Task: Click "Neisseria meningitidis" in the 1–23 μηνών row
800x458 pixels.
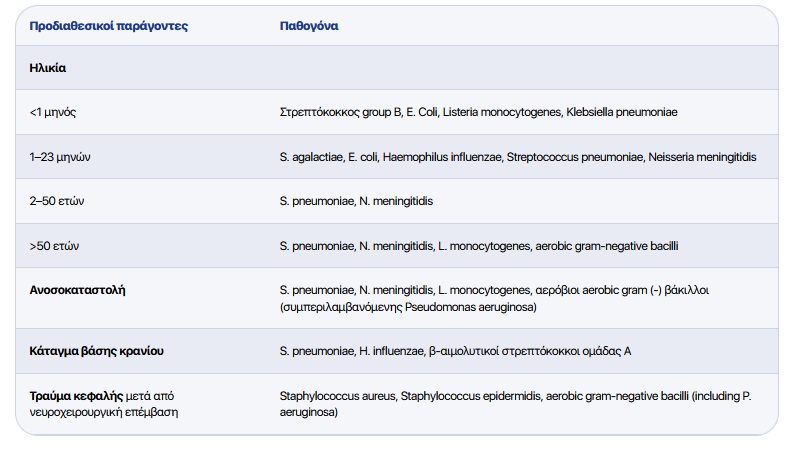Action: 702,157
